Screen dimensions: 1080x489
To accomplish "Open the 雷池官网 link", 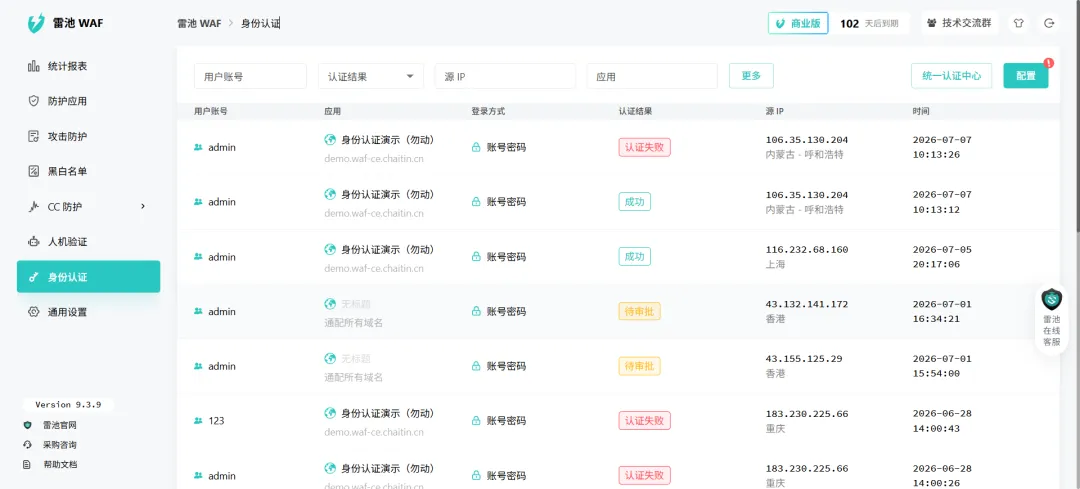I will pos(60,426).
